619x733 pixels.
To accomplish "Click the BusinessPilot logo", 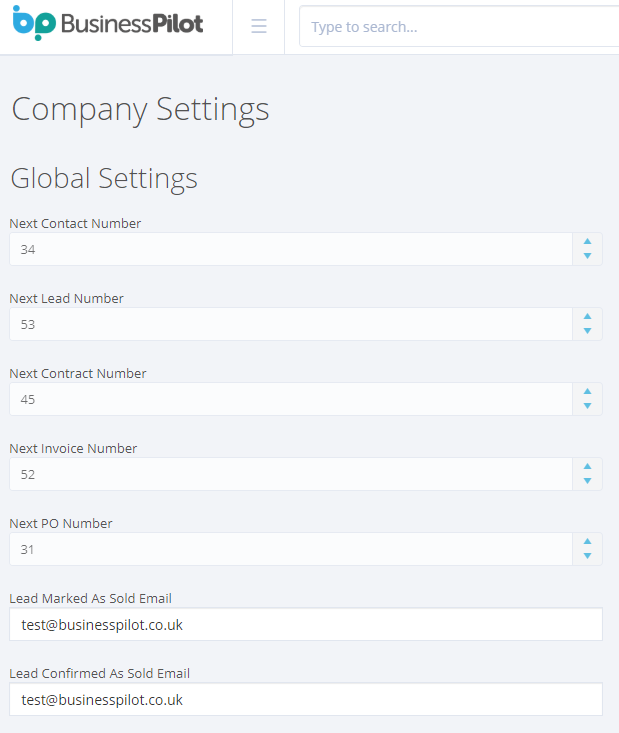I will coord(108,23).
